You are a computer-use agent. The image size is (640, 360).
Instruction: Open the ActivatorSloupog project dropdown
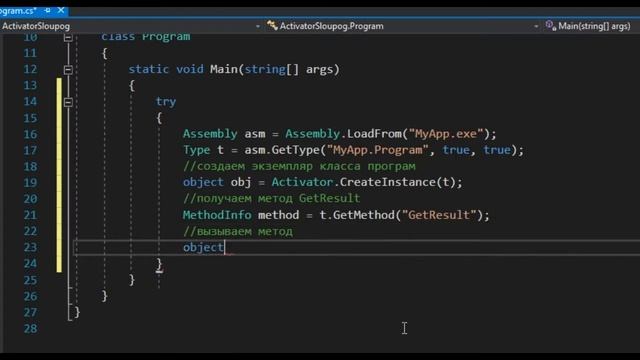point(258,26)
